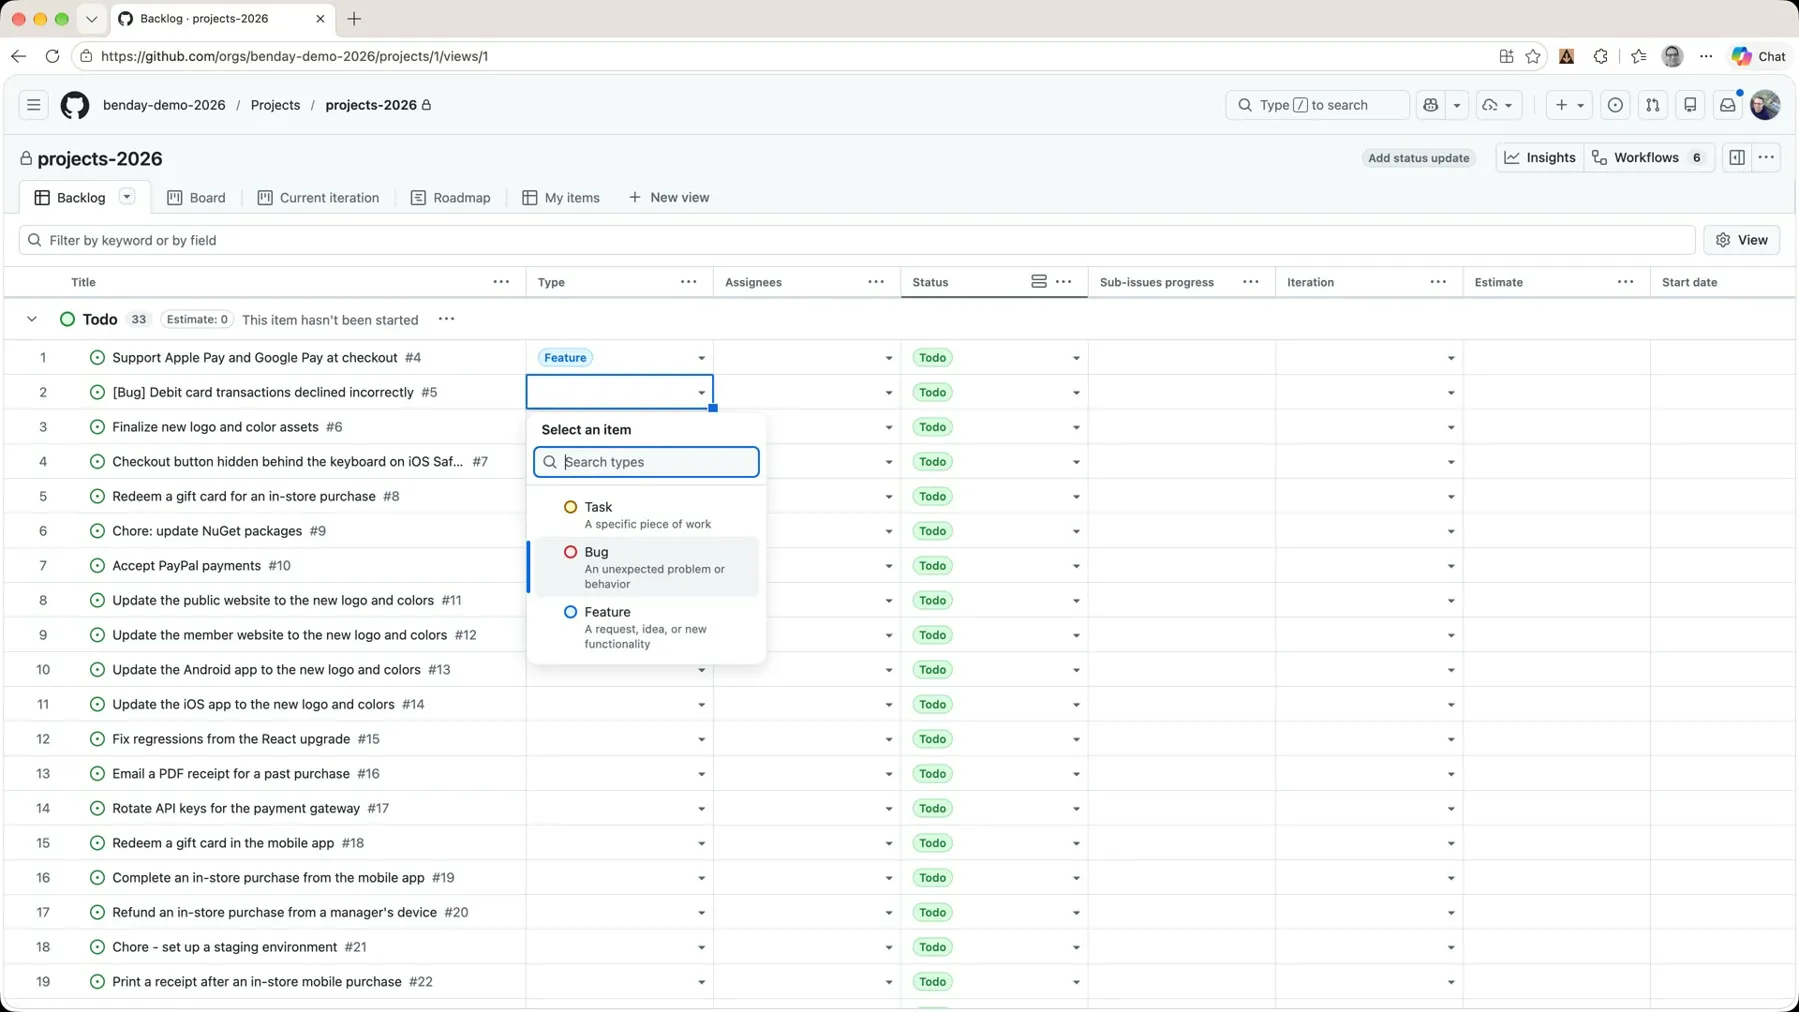Open Assignees dropdown for Finalize new logo row
Screen dimensions: 1799x1012
pos(888,428)
